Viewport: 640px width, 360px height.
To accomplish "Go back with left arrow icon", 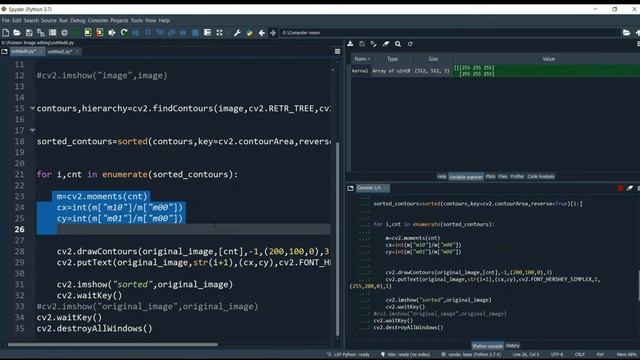I will pyautogui.click(x=261, y=33).
